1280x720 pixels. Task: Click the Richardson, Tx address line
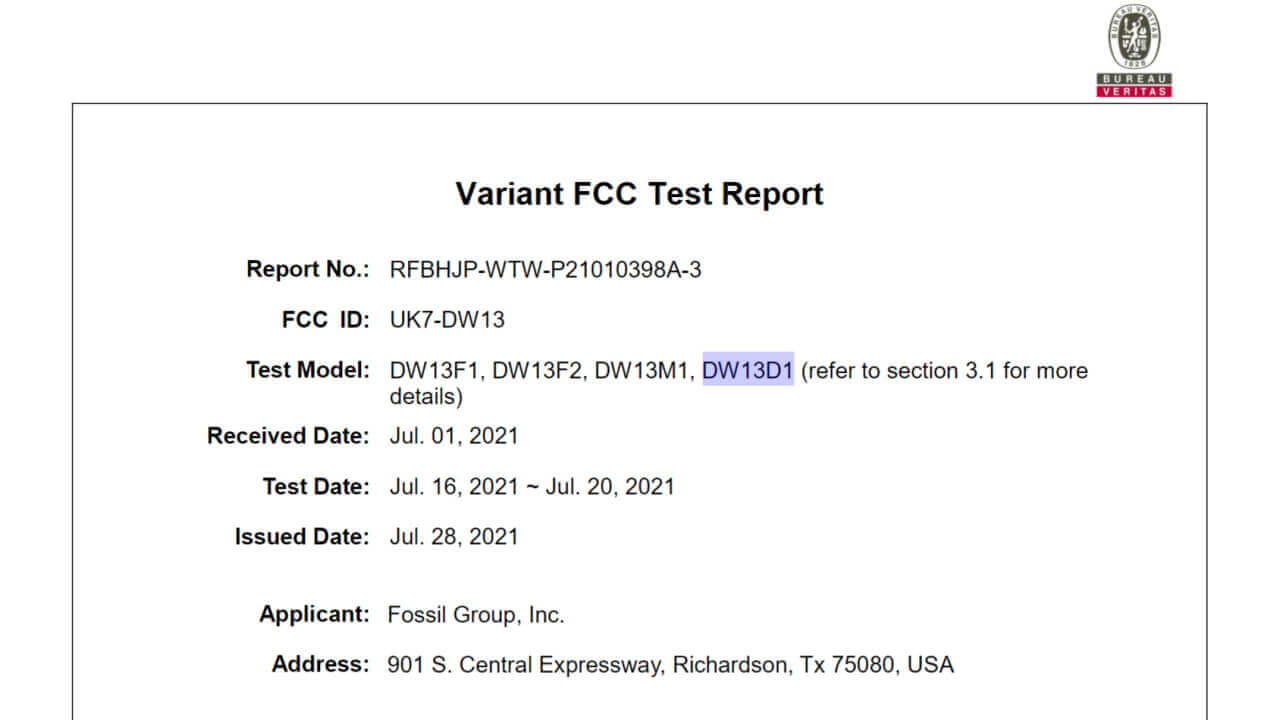670,664
